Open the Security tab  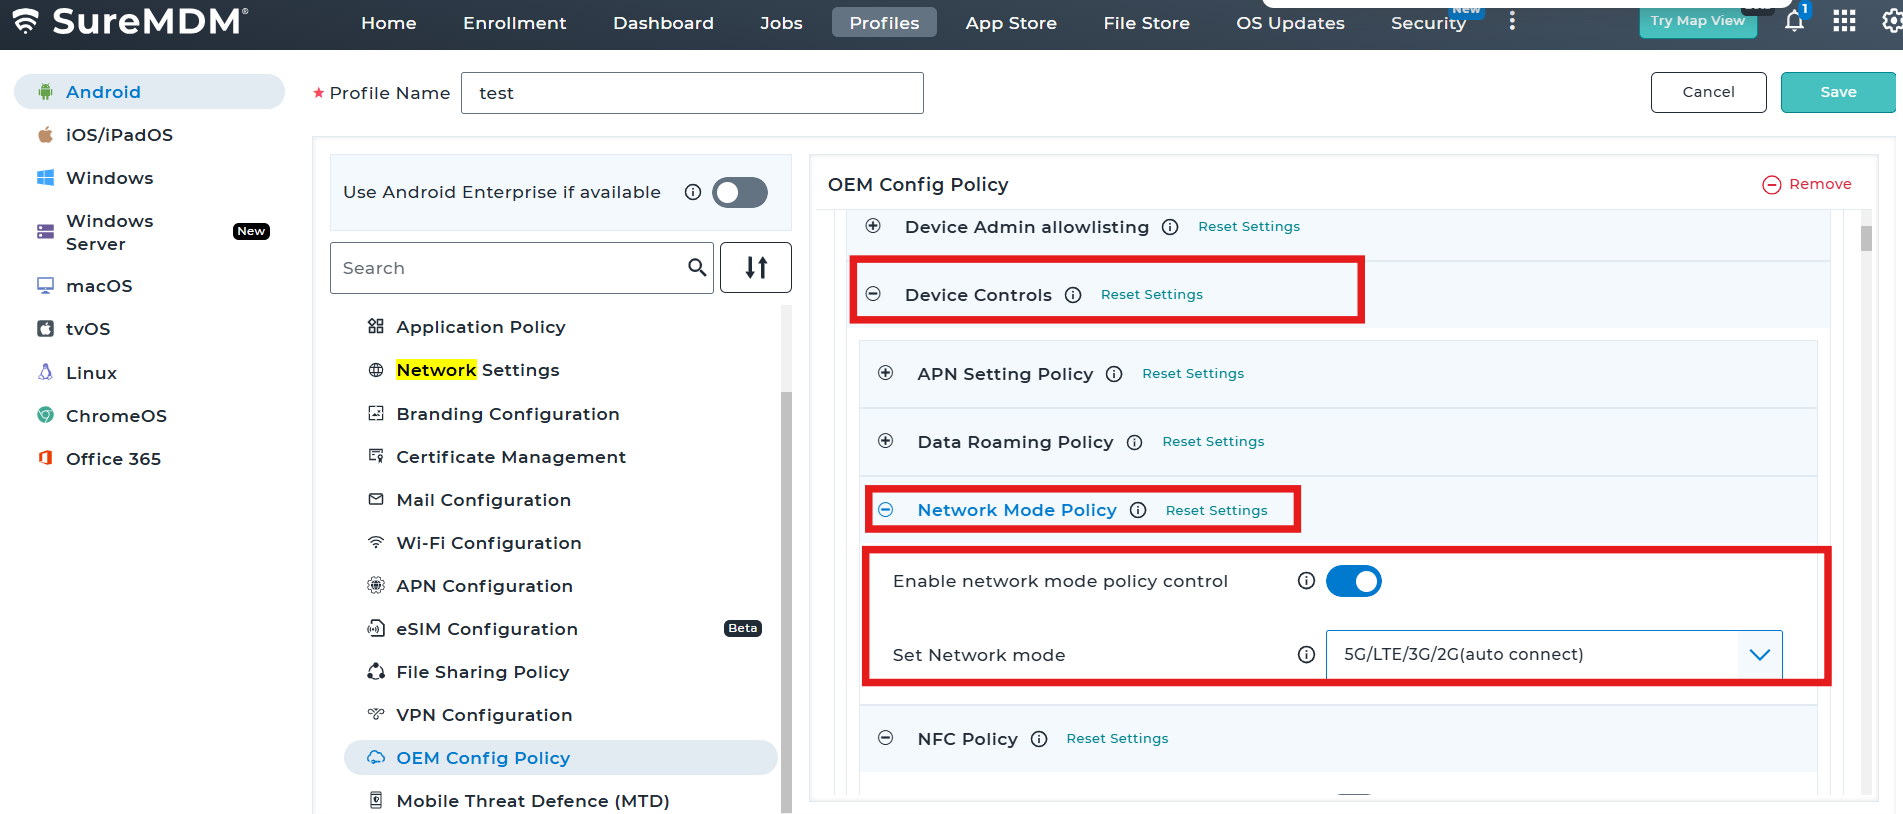pyautogui.click(x=1428, y=23)
